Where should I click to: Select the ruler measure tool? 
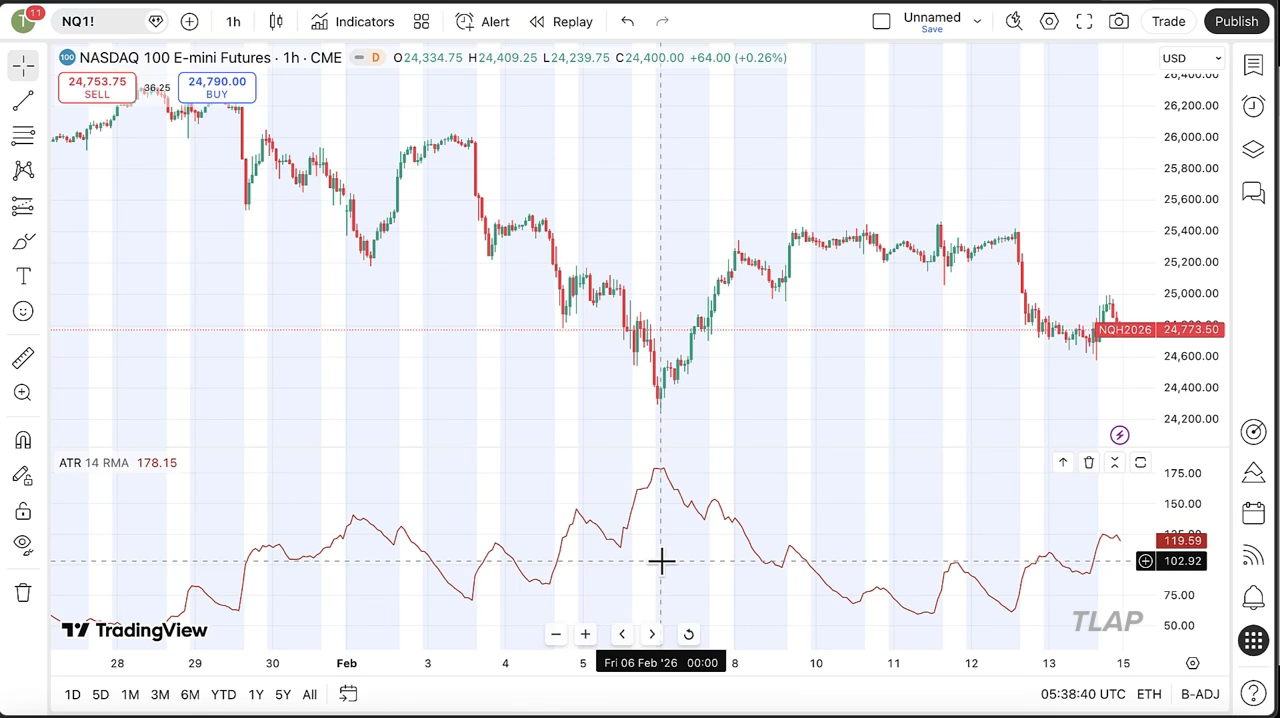[23, 358]
